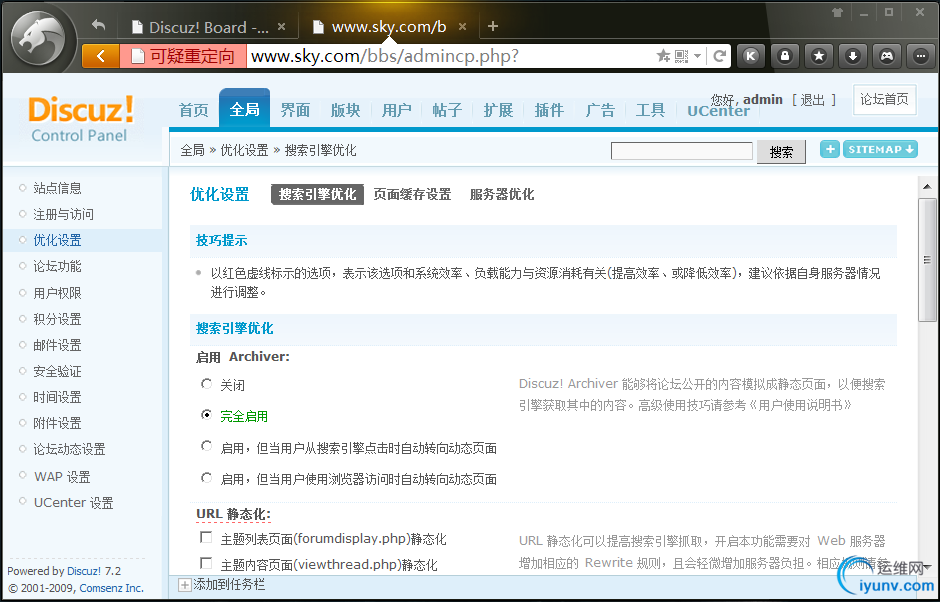Select the 关闭 Archiver radio option
Screen dimensions: 940x602
(x=206, y=384)
